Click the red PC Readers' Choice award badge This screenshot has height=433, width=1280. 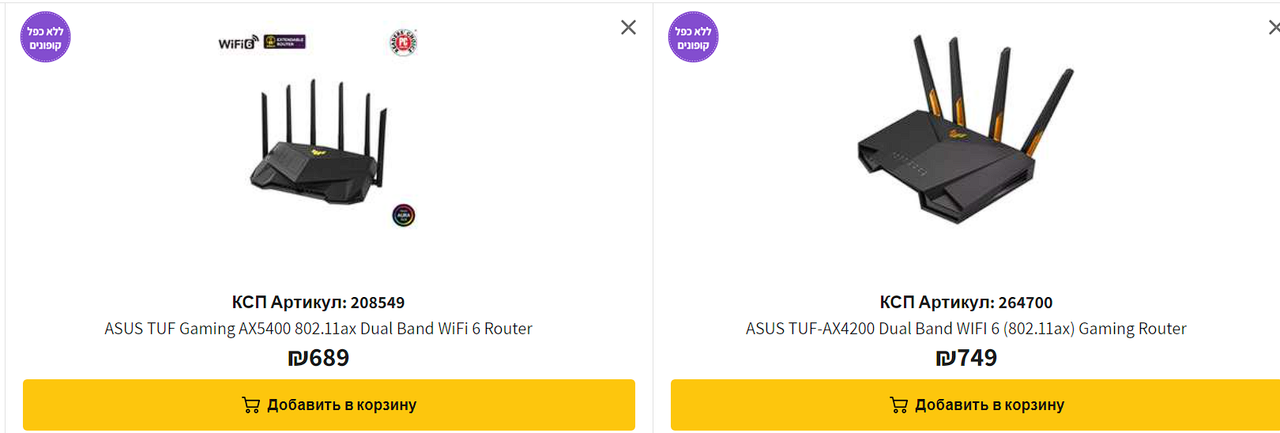click(x=402, y=42)
